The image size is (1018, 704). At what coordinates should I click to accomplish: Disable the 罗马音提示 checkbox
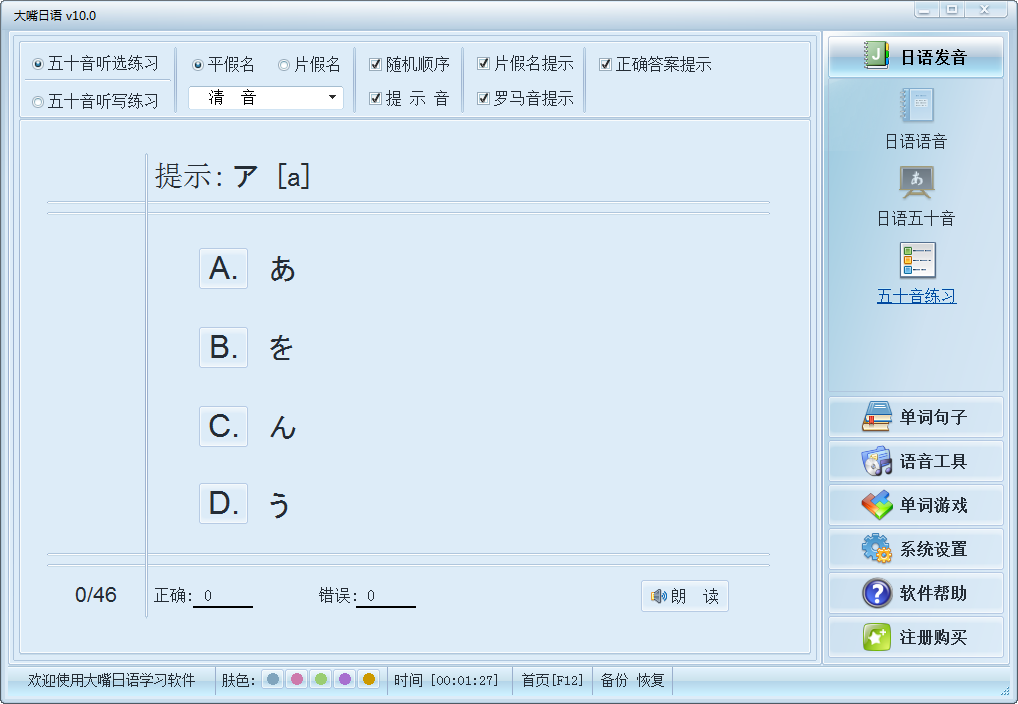(x=483, y=99)
